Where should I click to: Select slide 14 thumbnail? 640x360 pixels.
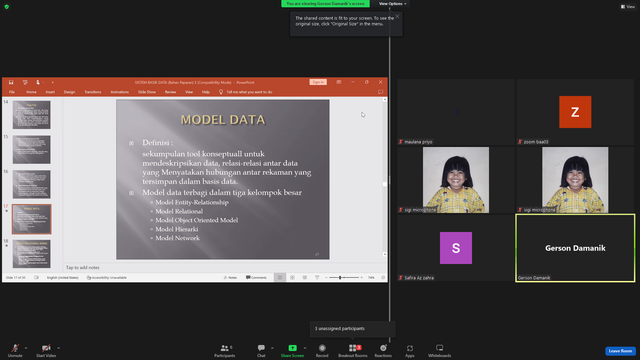click(31, 115)
